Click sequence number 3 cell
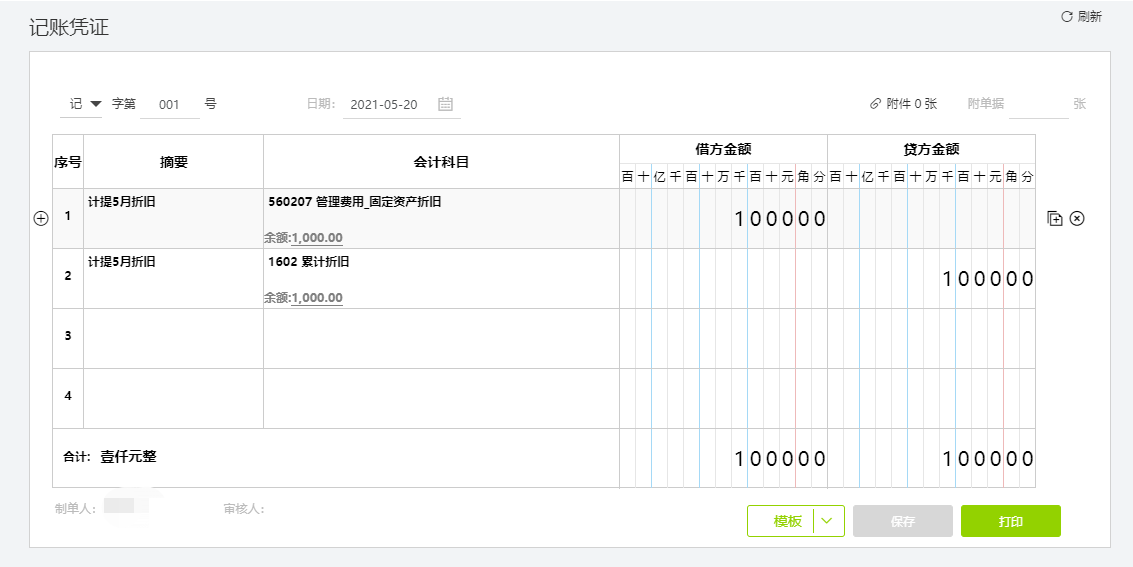This screenshot has width=1133, height=567. tap(68, 339)
